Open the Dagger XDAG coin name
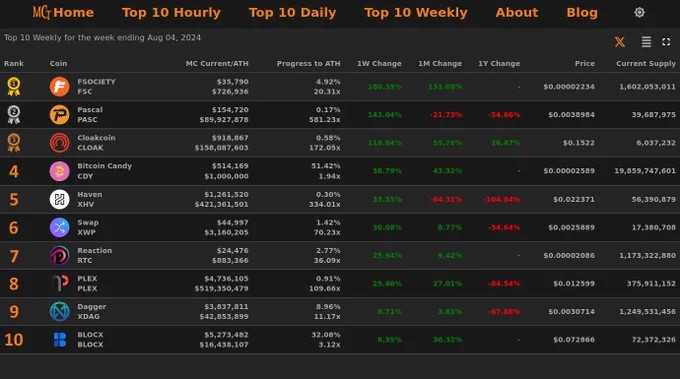This screenshot has height=379, width=680. click(92, 311)
